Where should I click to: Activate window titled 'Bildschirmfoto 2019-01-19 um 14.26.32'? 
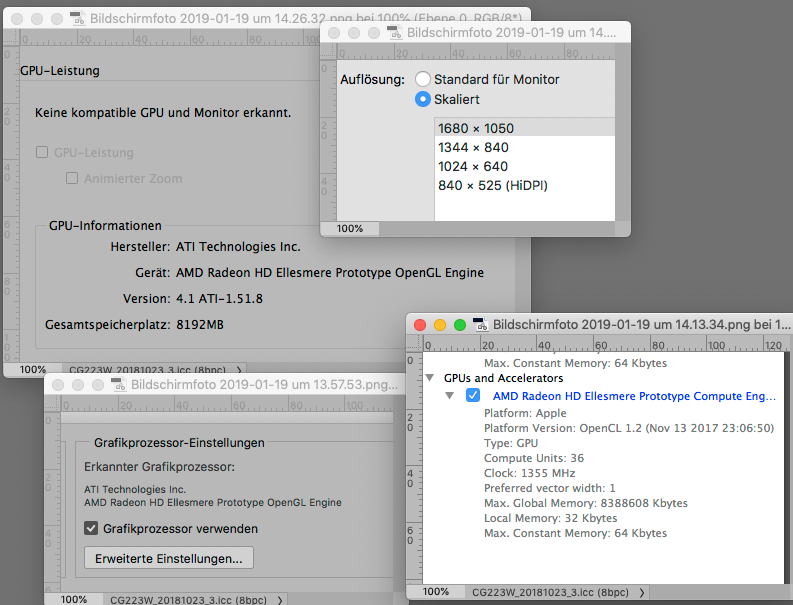click(306, 19)
